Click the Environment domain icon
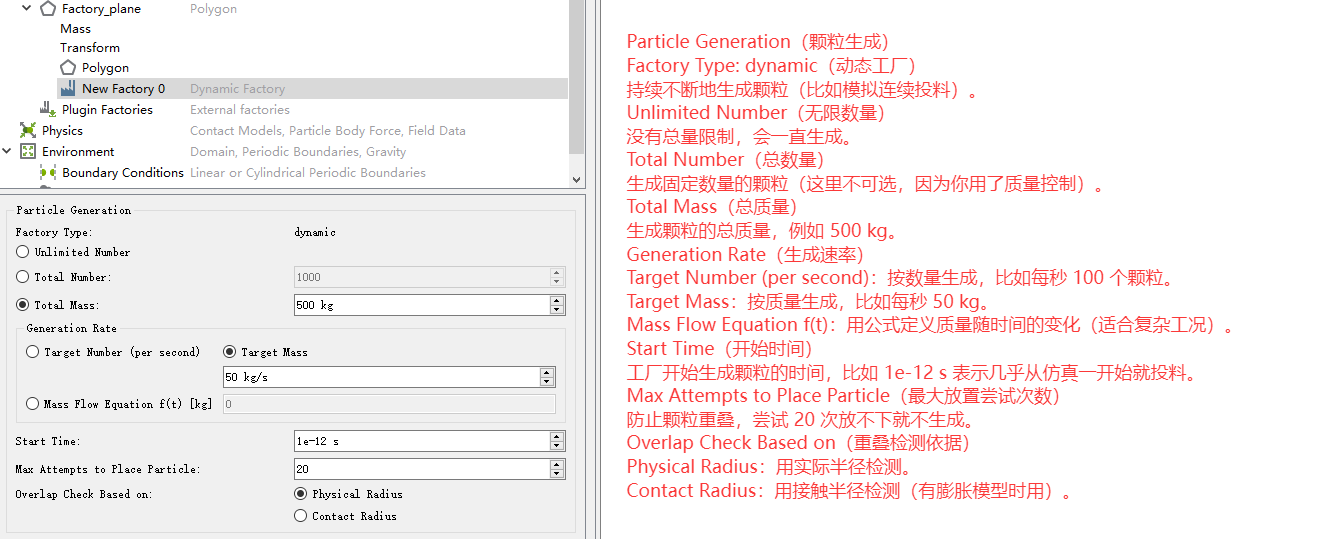This screenshot has width=1325, height=539. point(28,152)
